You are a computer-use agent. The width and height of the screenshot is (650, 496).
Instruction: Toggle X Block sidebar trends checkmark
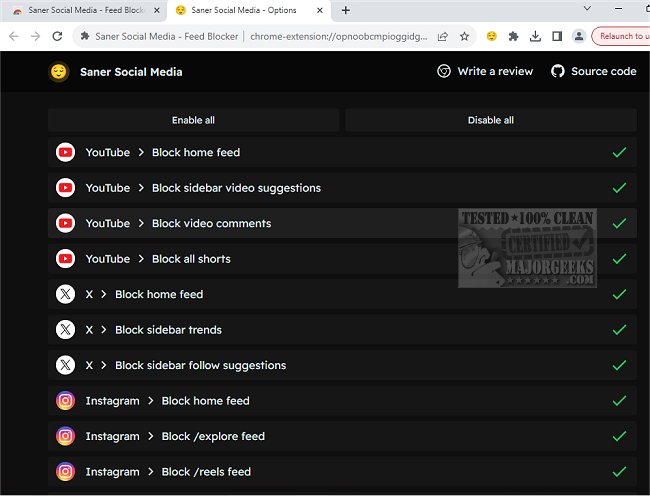[619, 330]
